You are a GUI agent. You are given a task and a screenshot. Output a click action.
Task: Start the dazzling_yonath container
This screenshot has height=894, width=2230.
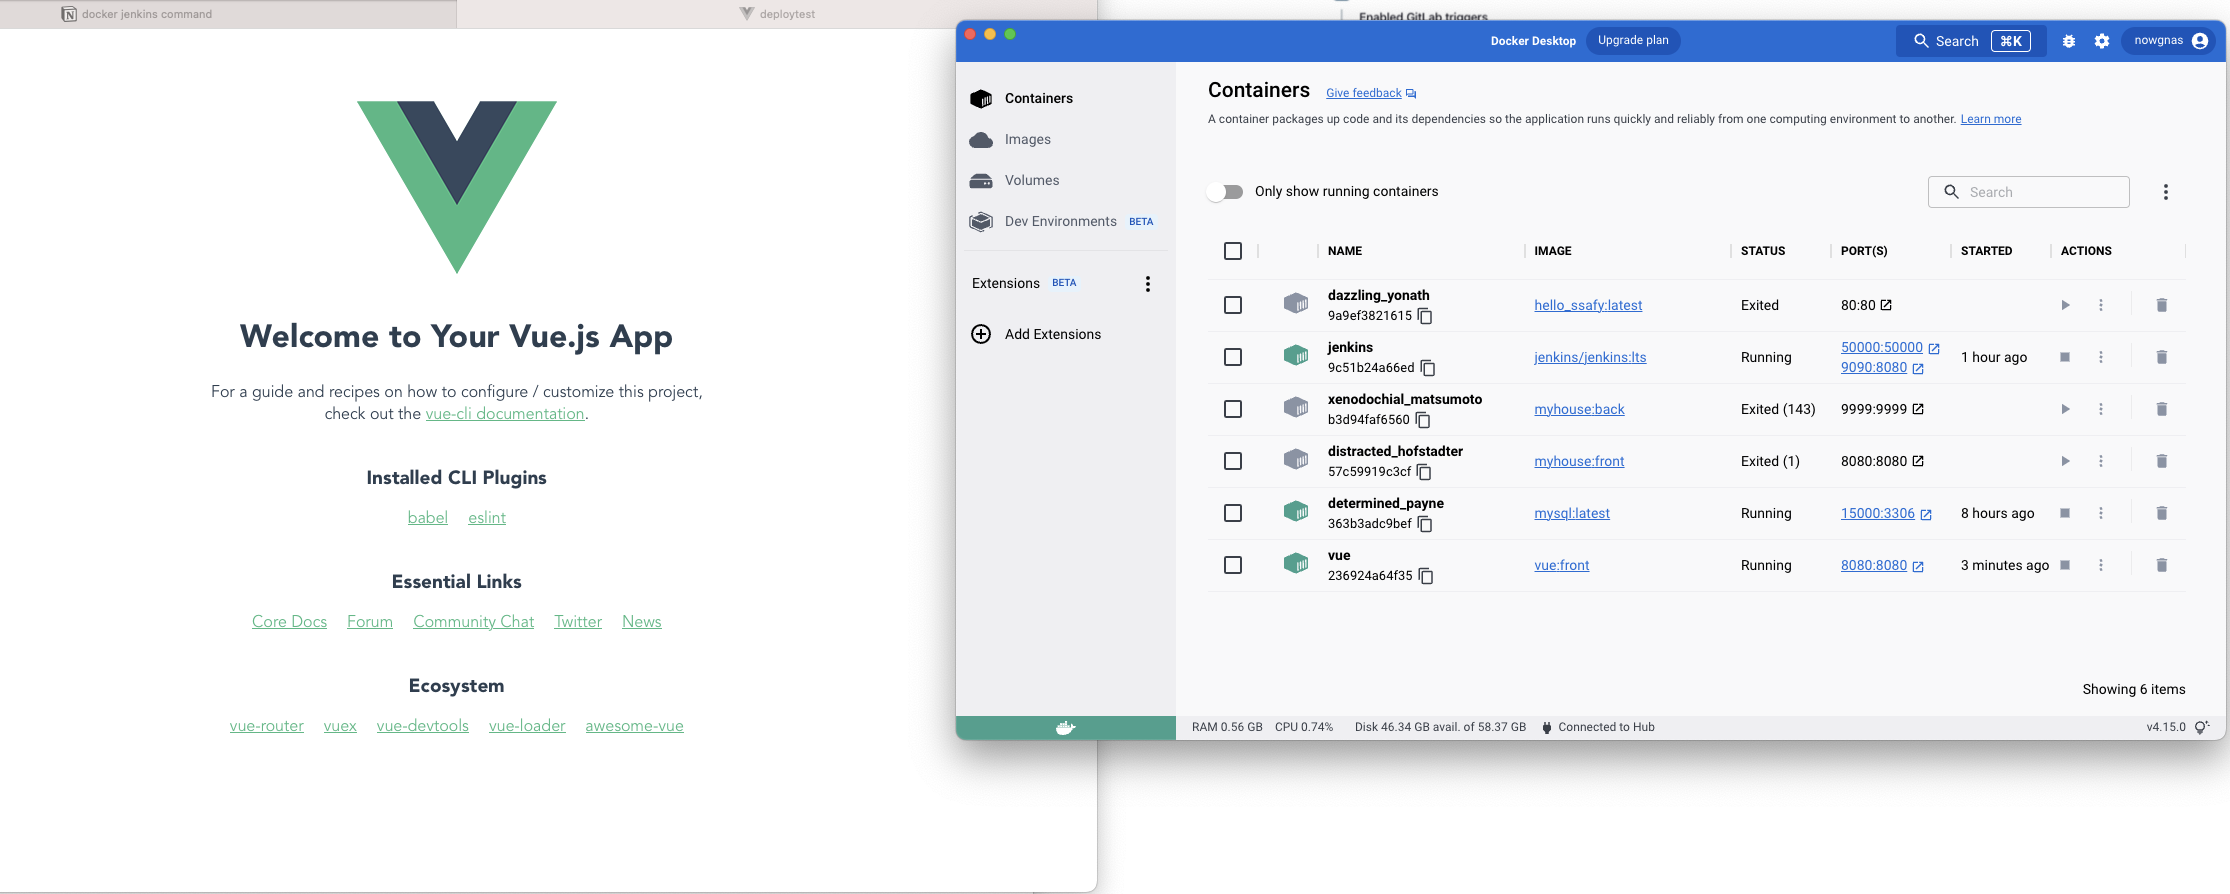[x=2065, y=305]
